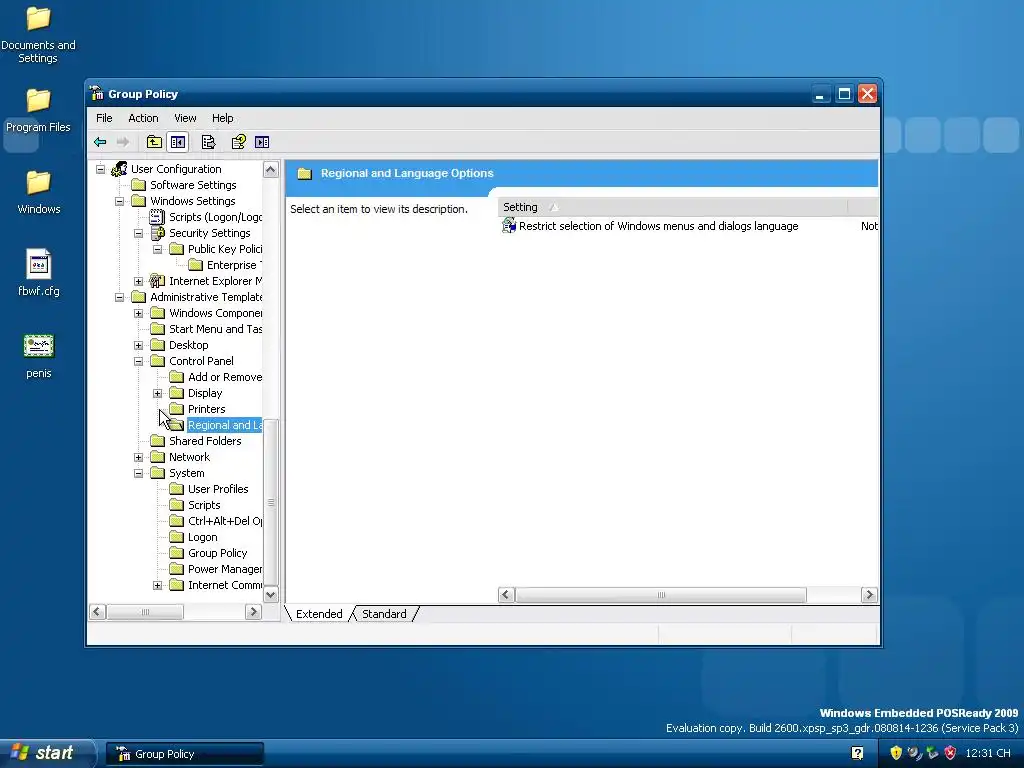Viewport: 1024px width, 768px height.
Task: Open the Help menu
Action: click(x=222, y=118)
